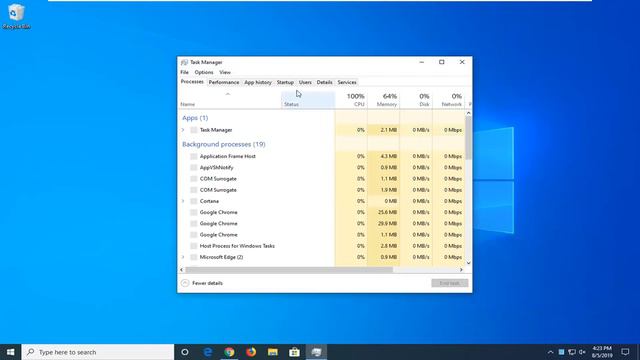Expand the Cortana process group
Screen dimensions: 640x360
[183, 201]
